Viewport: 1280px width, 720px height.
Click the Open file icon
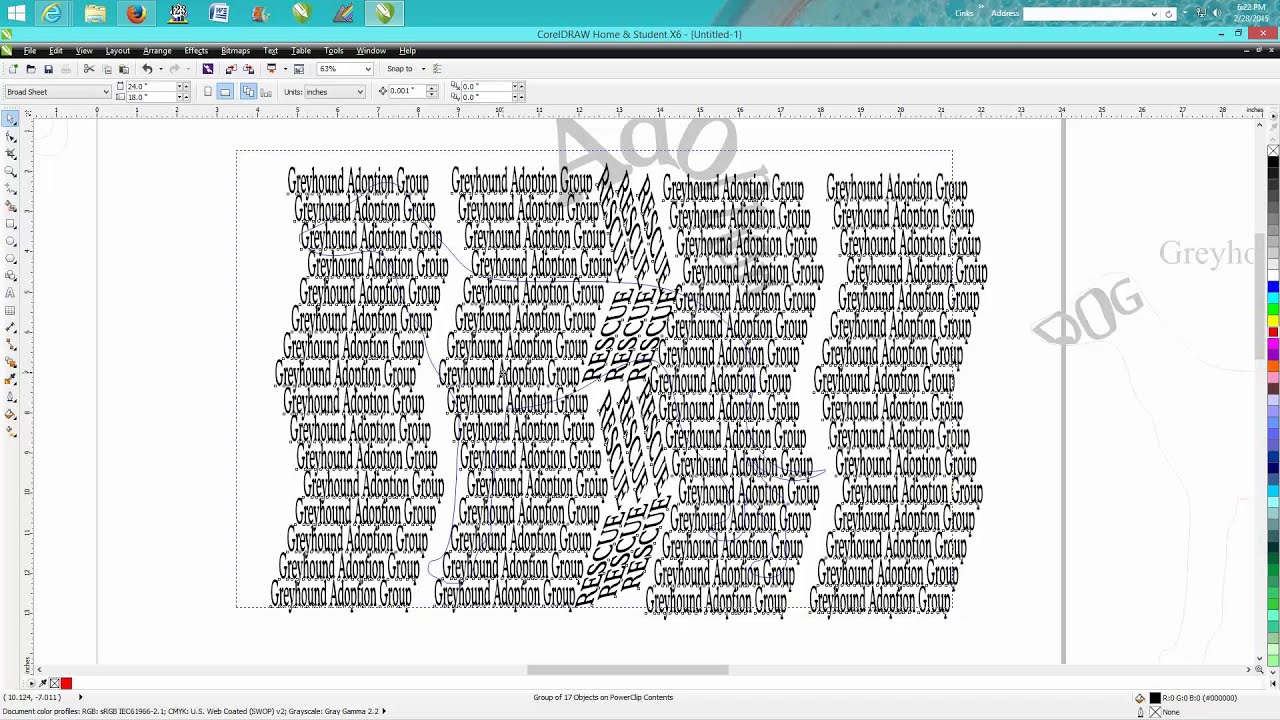tap(31, 69)
